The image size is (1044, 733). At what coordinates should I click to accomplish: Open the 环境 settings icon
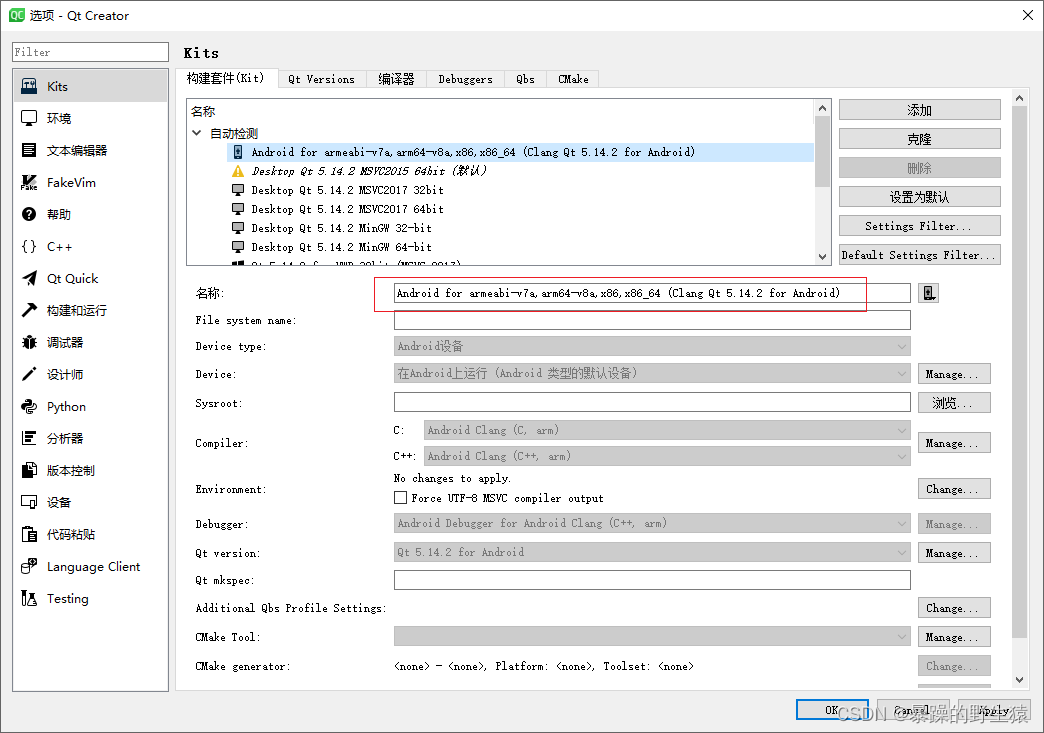27,117
